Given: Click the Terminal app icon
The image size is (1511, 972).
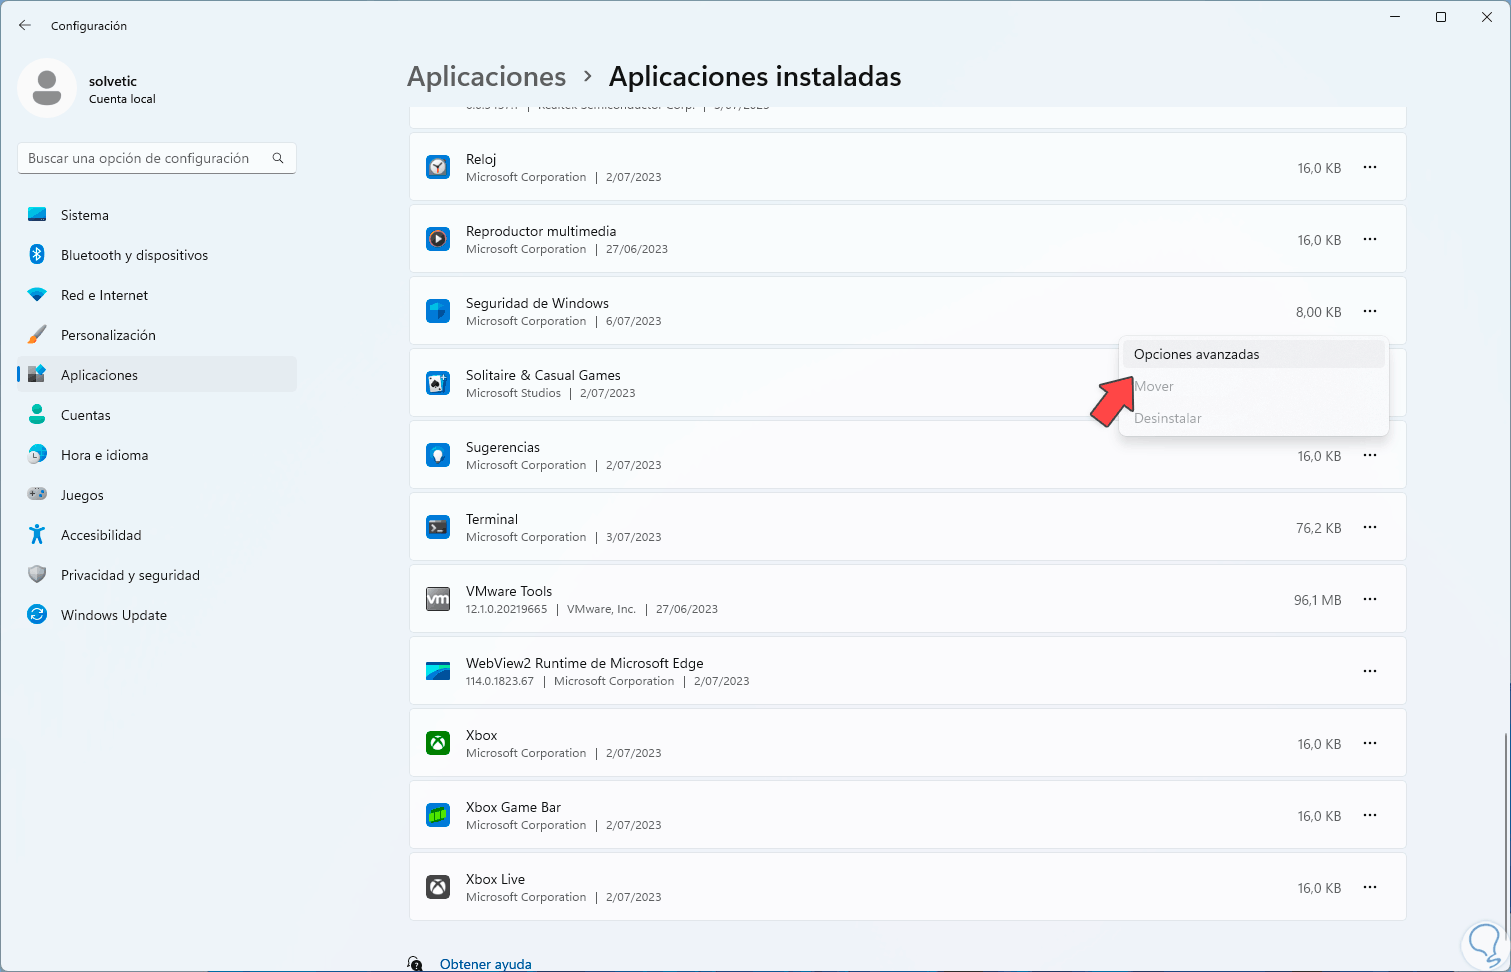Looking at the screenshot, I should point(438,527).
